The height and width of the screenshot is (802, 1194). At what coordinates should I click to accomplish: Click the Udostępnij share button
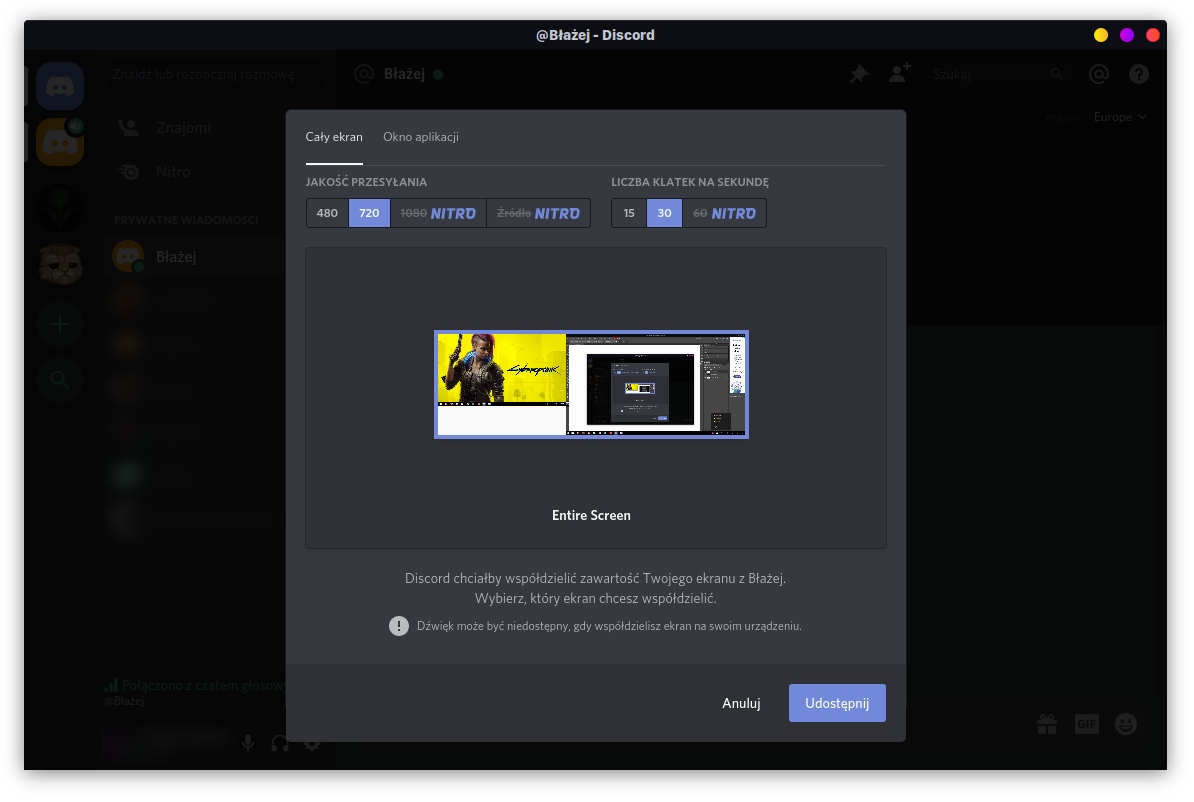click(x=837, y=703)
